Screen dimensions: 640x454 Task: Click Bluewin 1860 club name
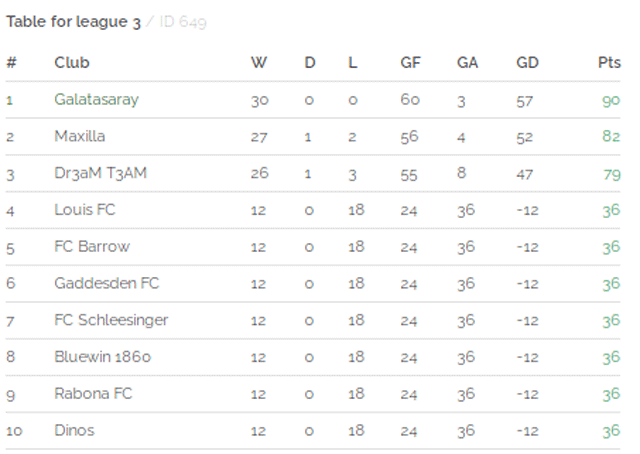click(102, 357)
